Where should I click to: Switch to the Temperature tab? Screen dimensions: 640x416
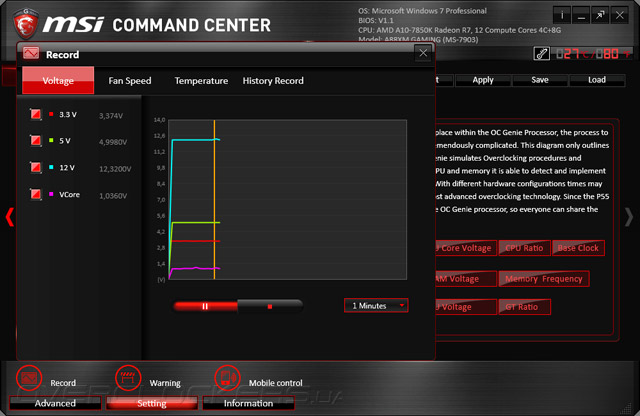[201, 80]
